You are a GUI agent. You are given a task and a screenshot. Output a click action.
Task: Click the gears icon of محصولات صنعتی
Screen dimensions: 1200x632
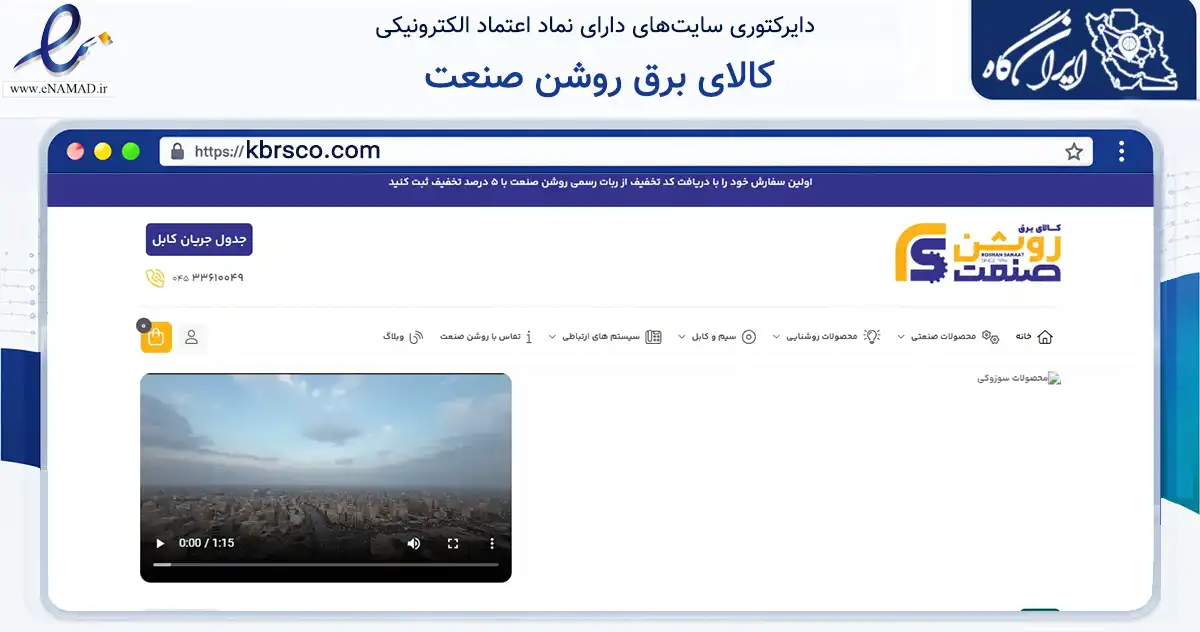point(991,337)
